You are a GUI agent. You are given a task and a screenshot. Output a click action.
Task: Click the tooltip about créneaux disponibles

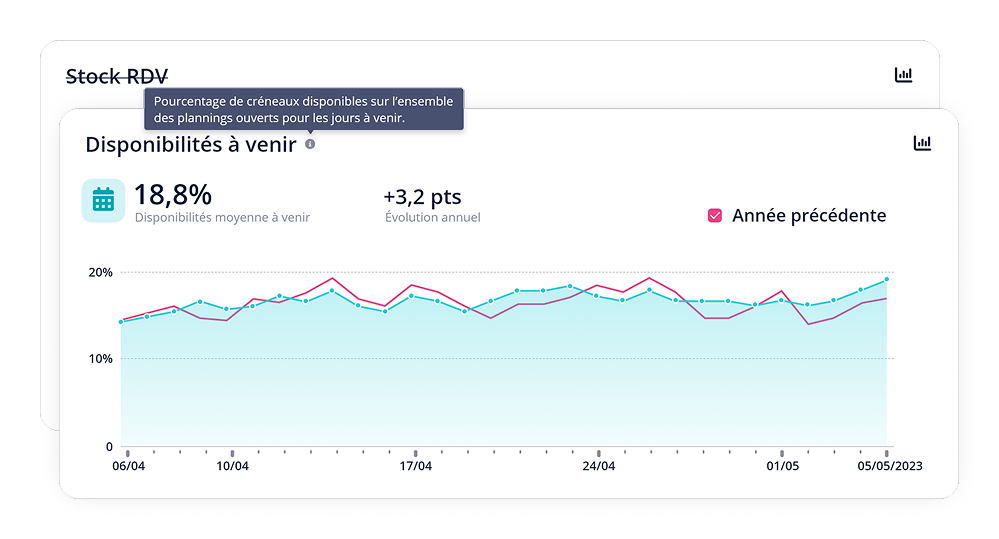click(x=304, y=109)
